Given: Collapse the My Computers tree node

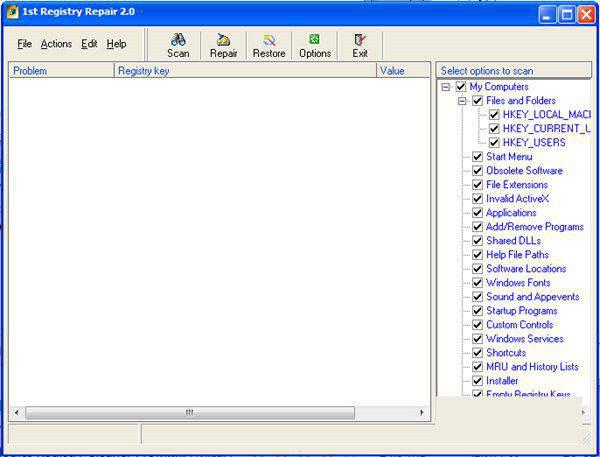Looking at the screenshot, I should pos(445,87).
